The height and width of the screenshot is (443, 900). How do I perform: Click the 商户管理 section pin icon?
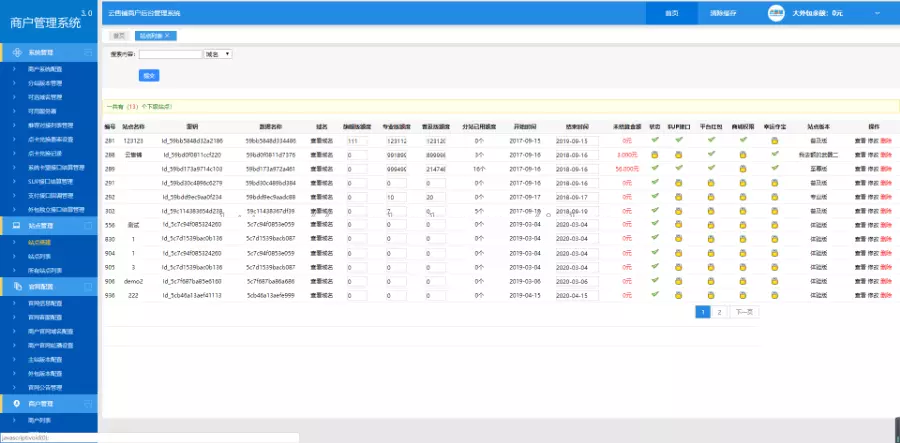17,403
